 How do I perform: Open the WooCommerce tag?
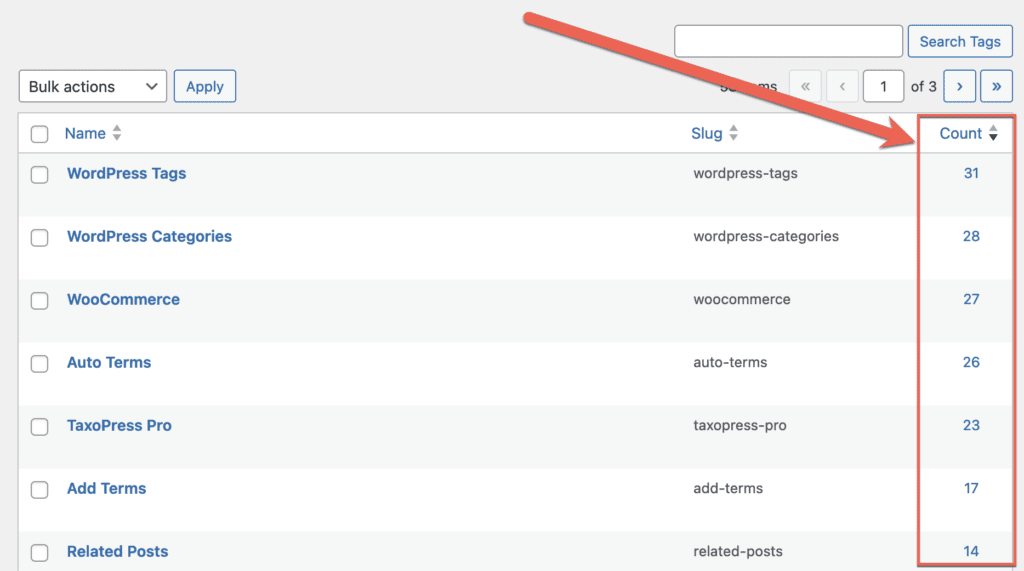coord(123,299)
